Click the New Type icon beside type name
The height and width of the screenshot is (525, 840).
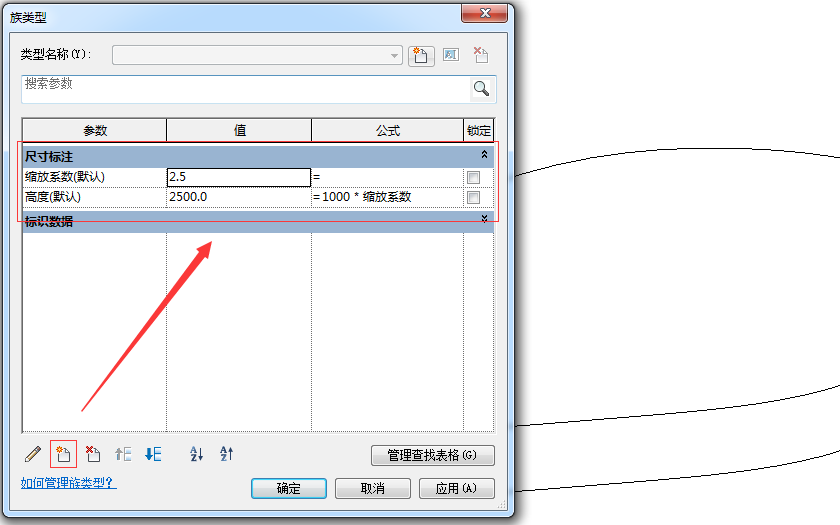coord(421,55)
